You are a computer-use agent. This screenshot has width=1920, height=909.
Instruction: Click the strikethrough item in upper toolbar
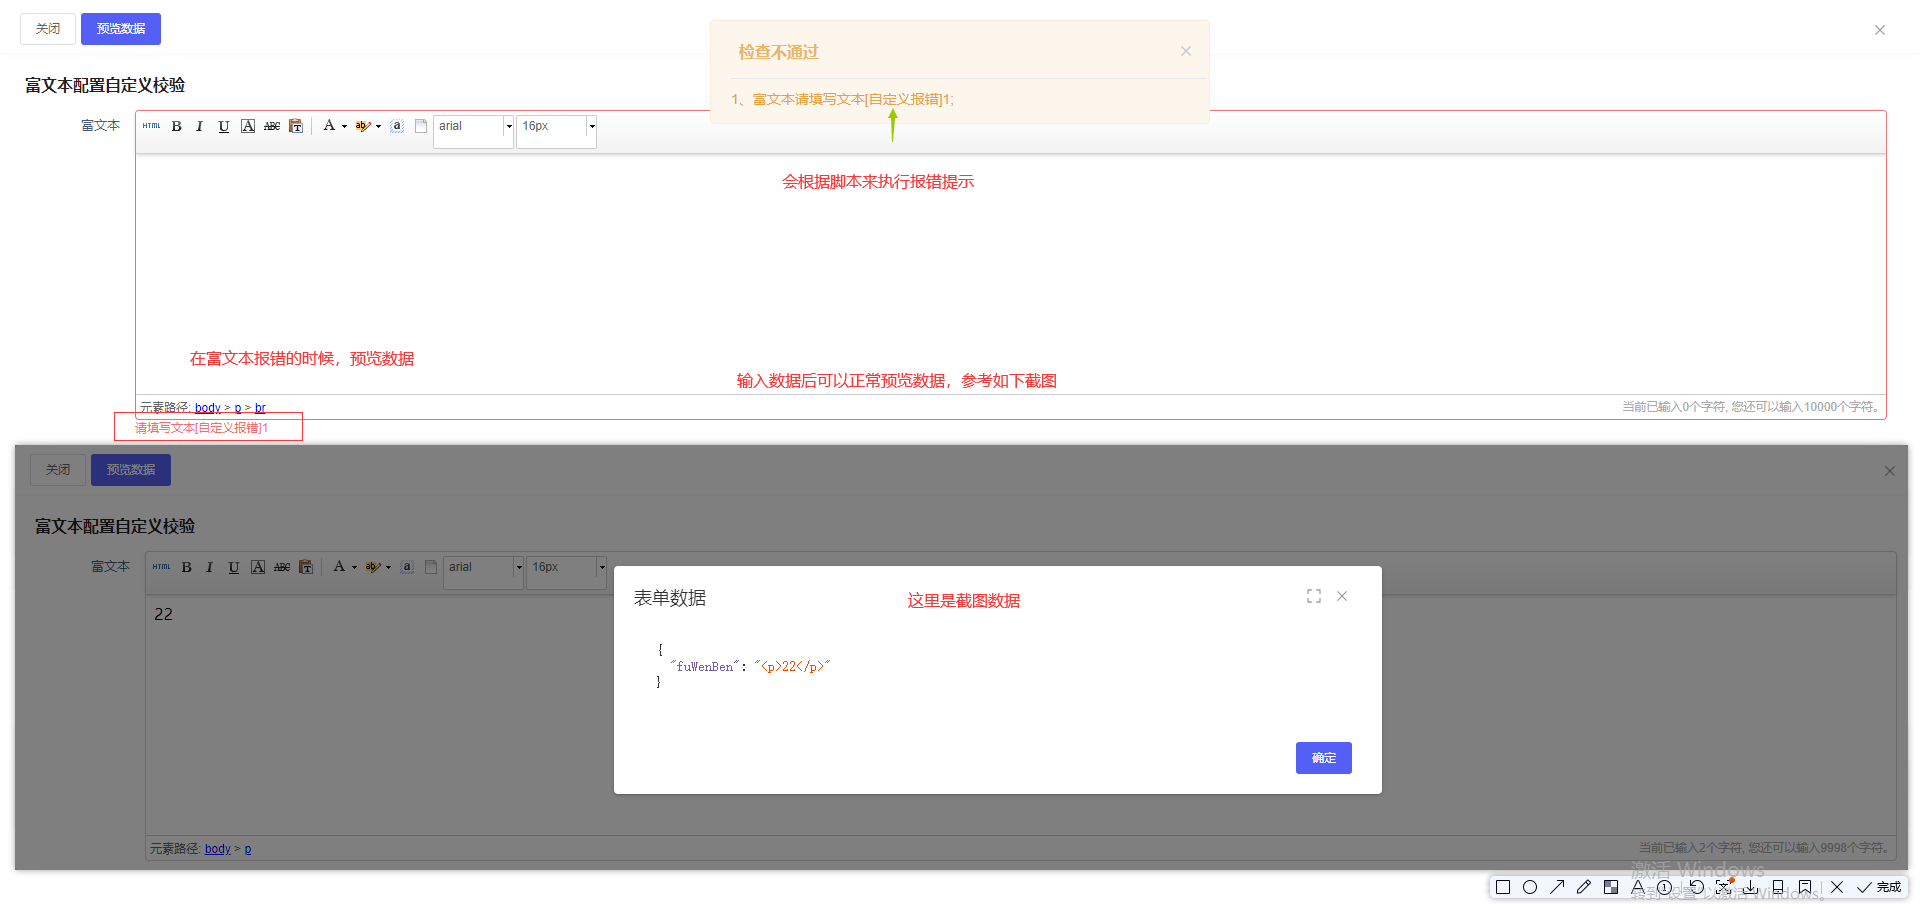pyautogui.click(x=272, y=126)
